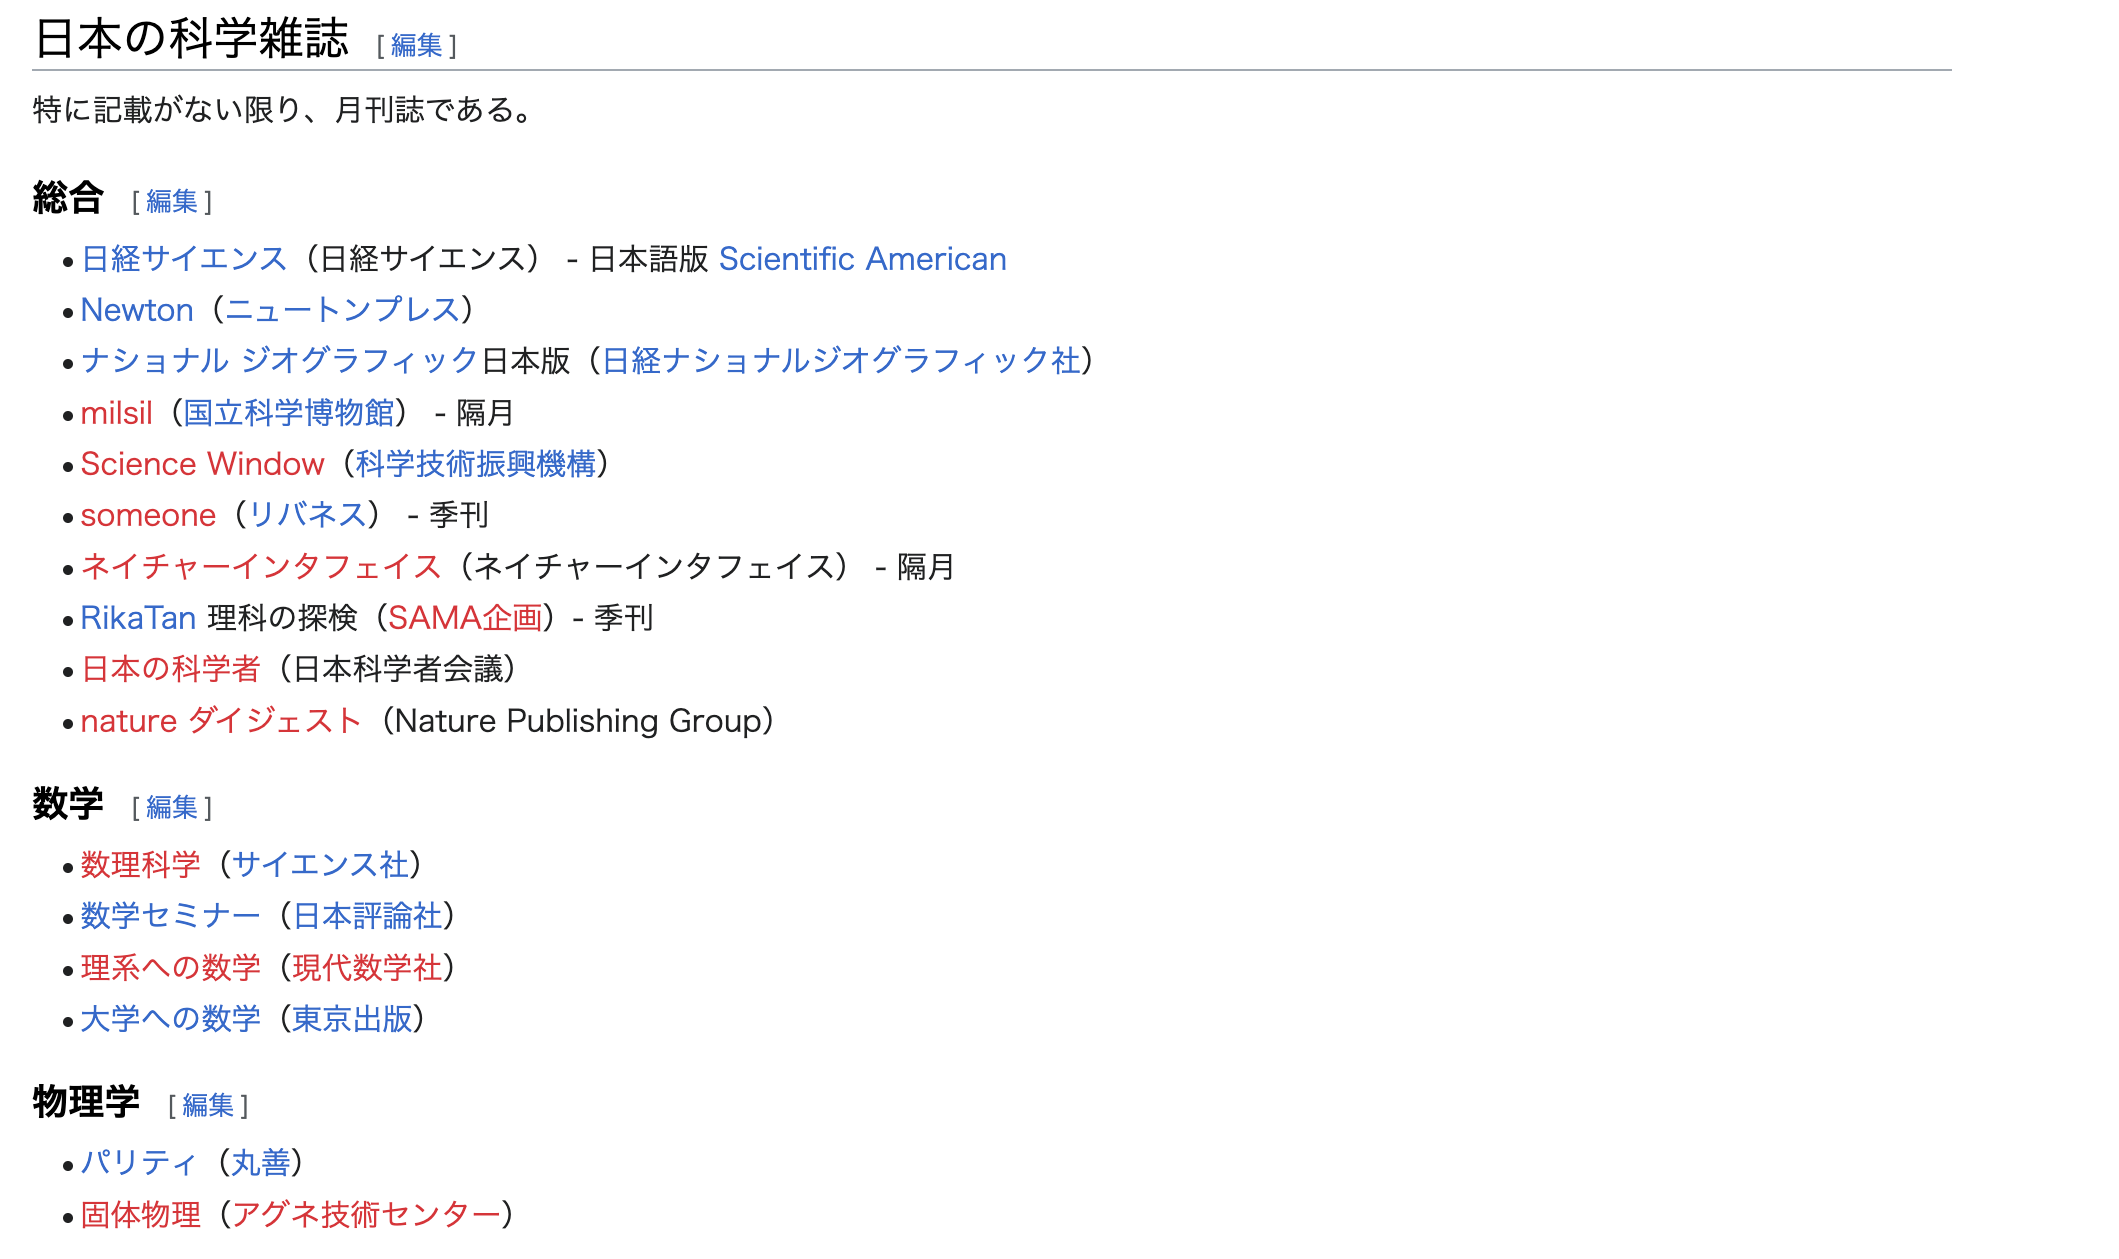Click 編集 next to 物理学 heading
This screenshot has height=1259, width=2119.
208,1106
